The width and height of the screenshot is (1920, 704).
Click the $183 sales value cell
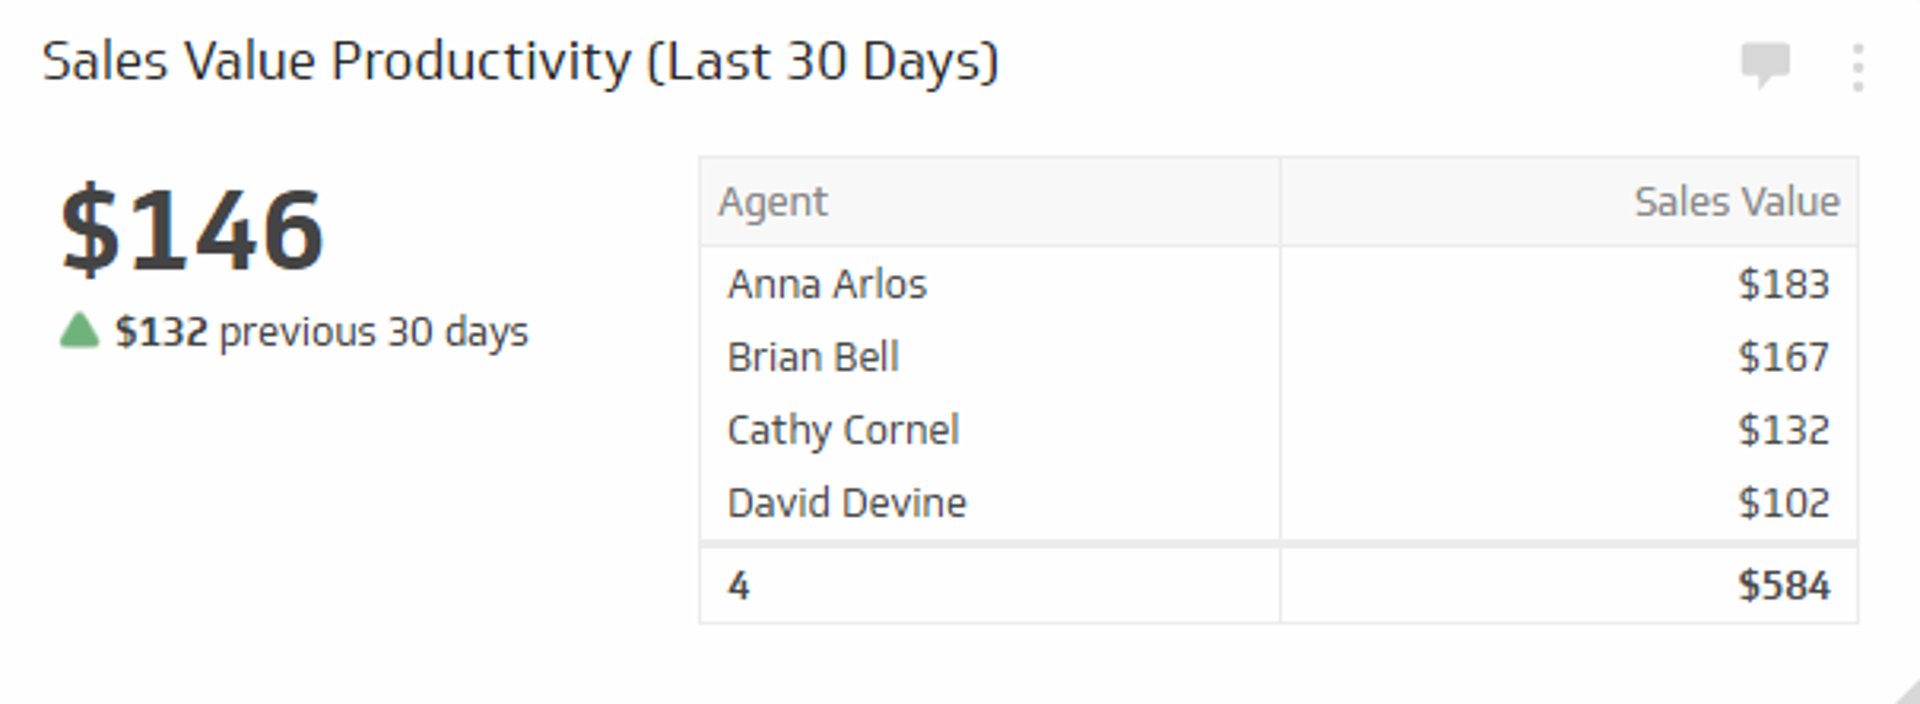[x=1783, y=284]
